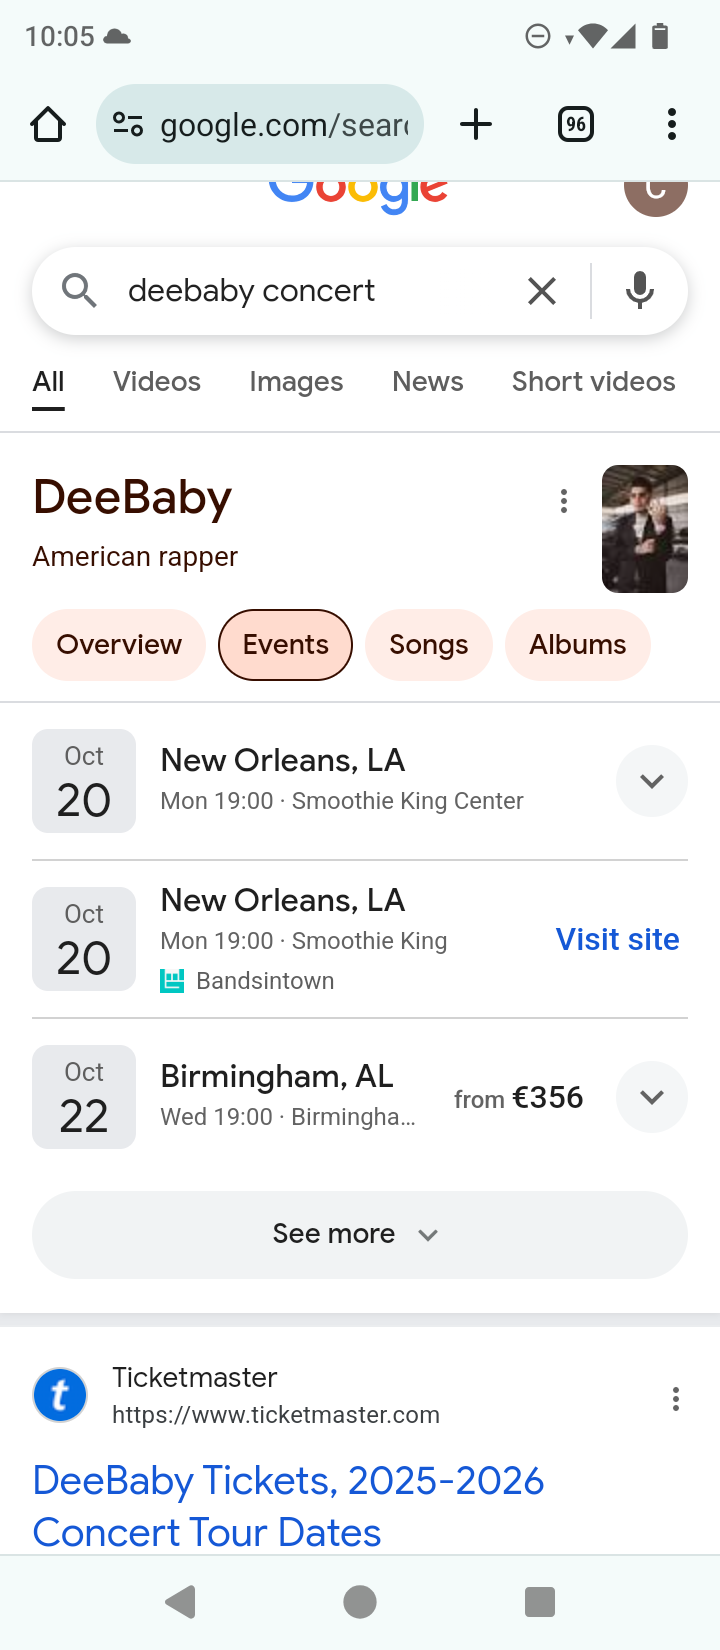Switch to the Videos search tab

157,381
